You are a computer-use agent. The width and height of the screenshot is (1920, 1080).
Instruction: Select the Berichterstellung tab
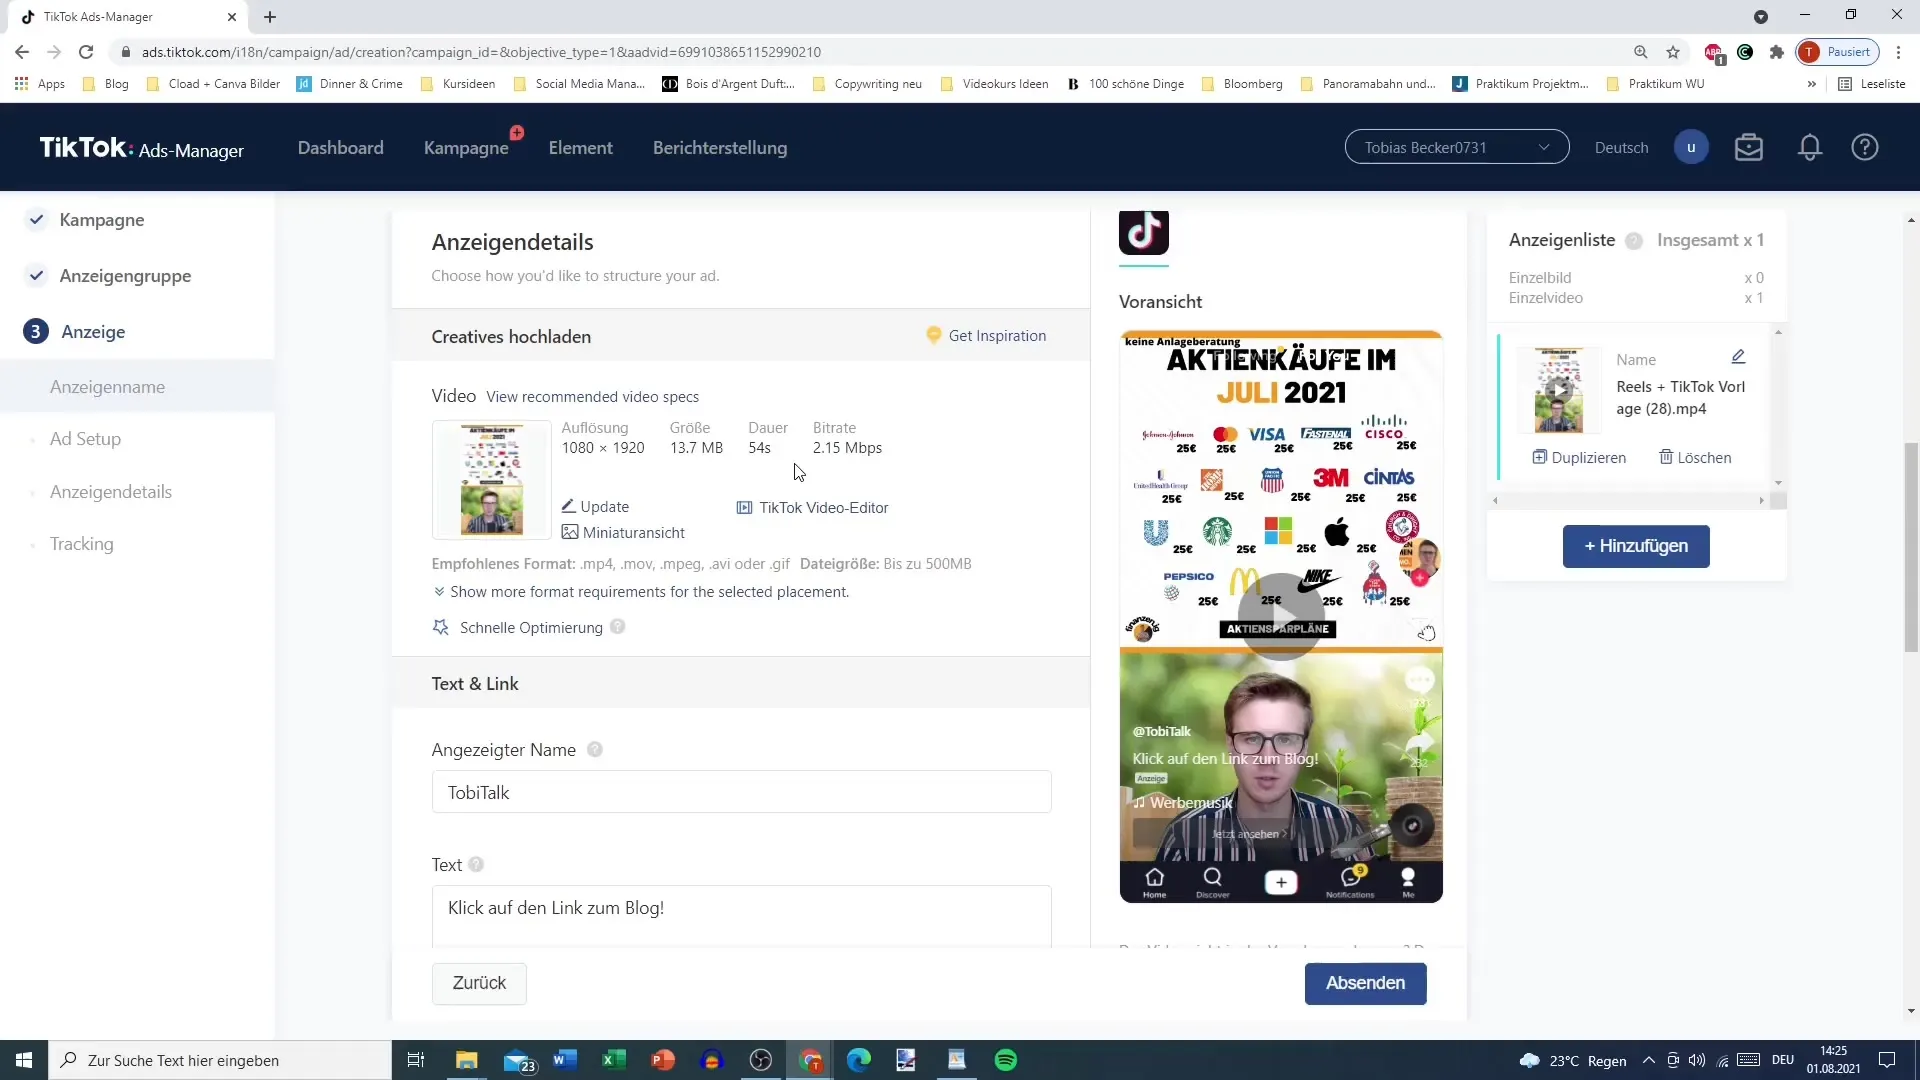coord(720,146)
